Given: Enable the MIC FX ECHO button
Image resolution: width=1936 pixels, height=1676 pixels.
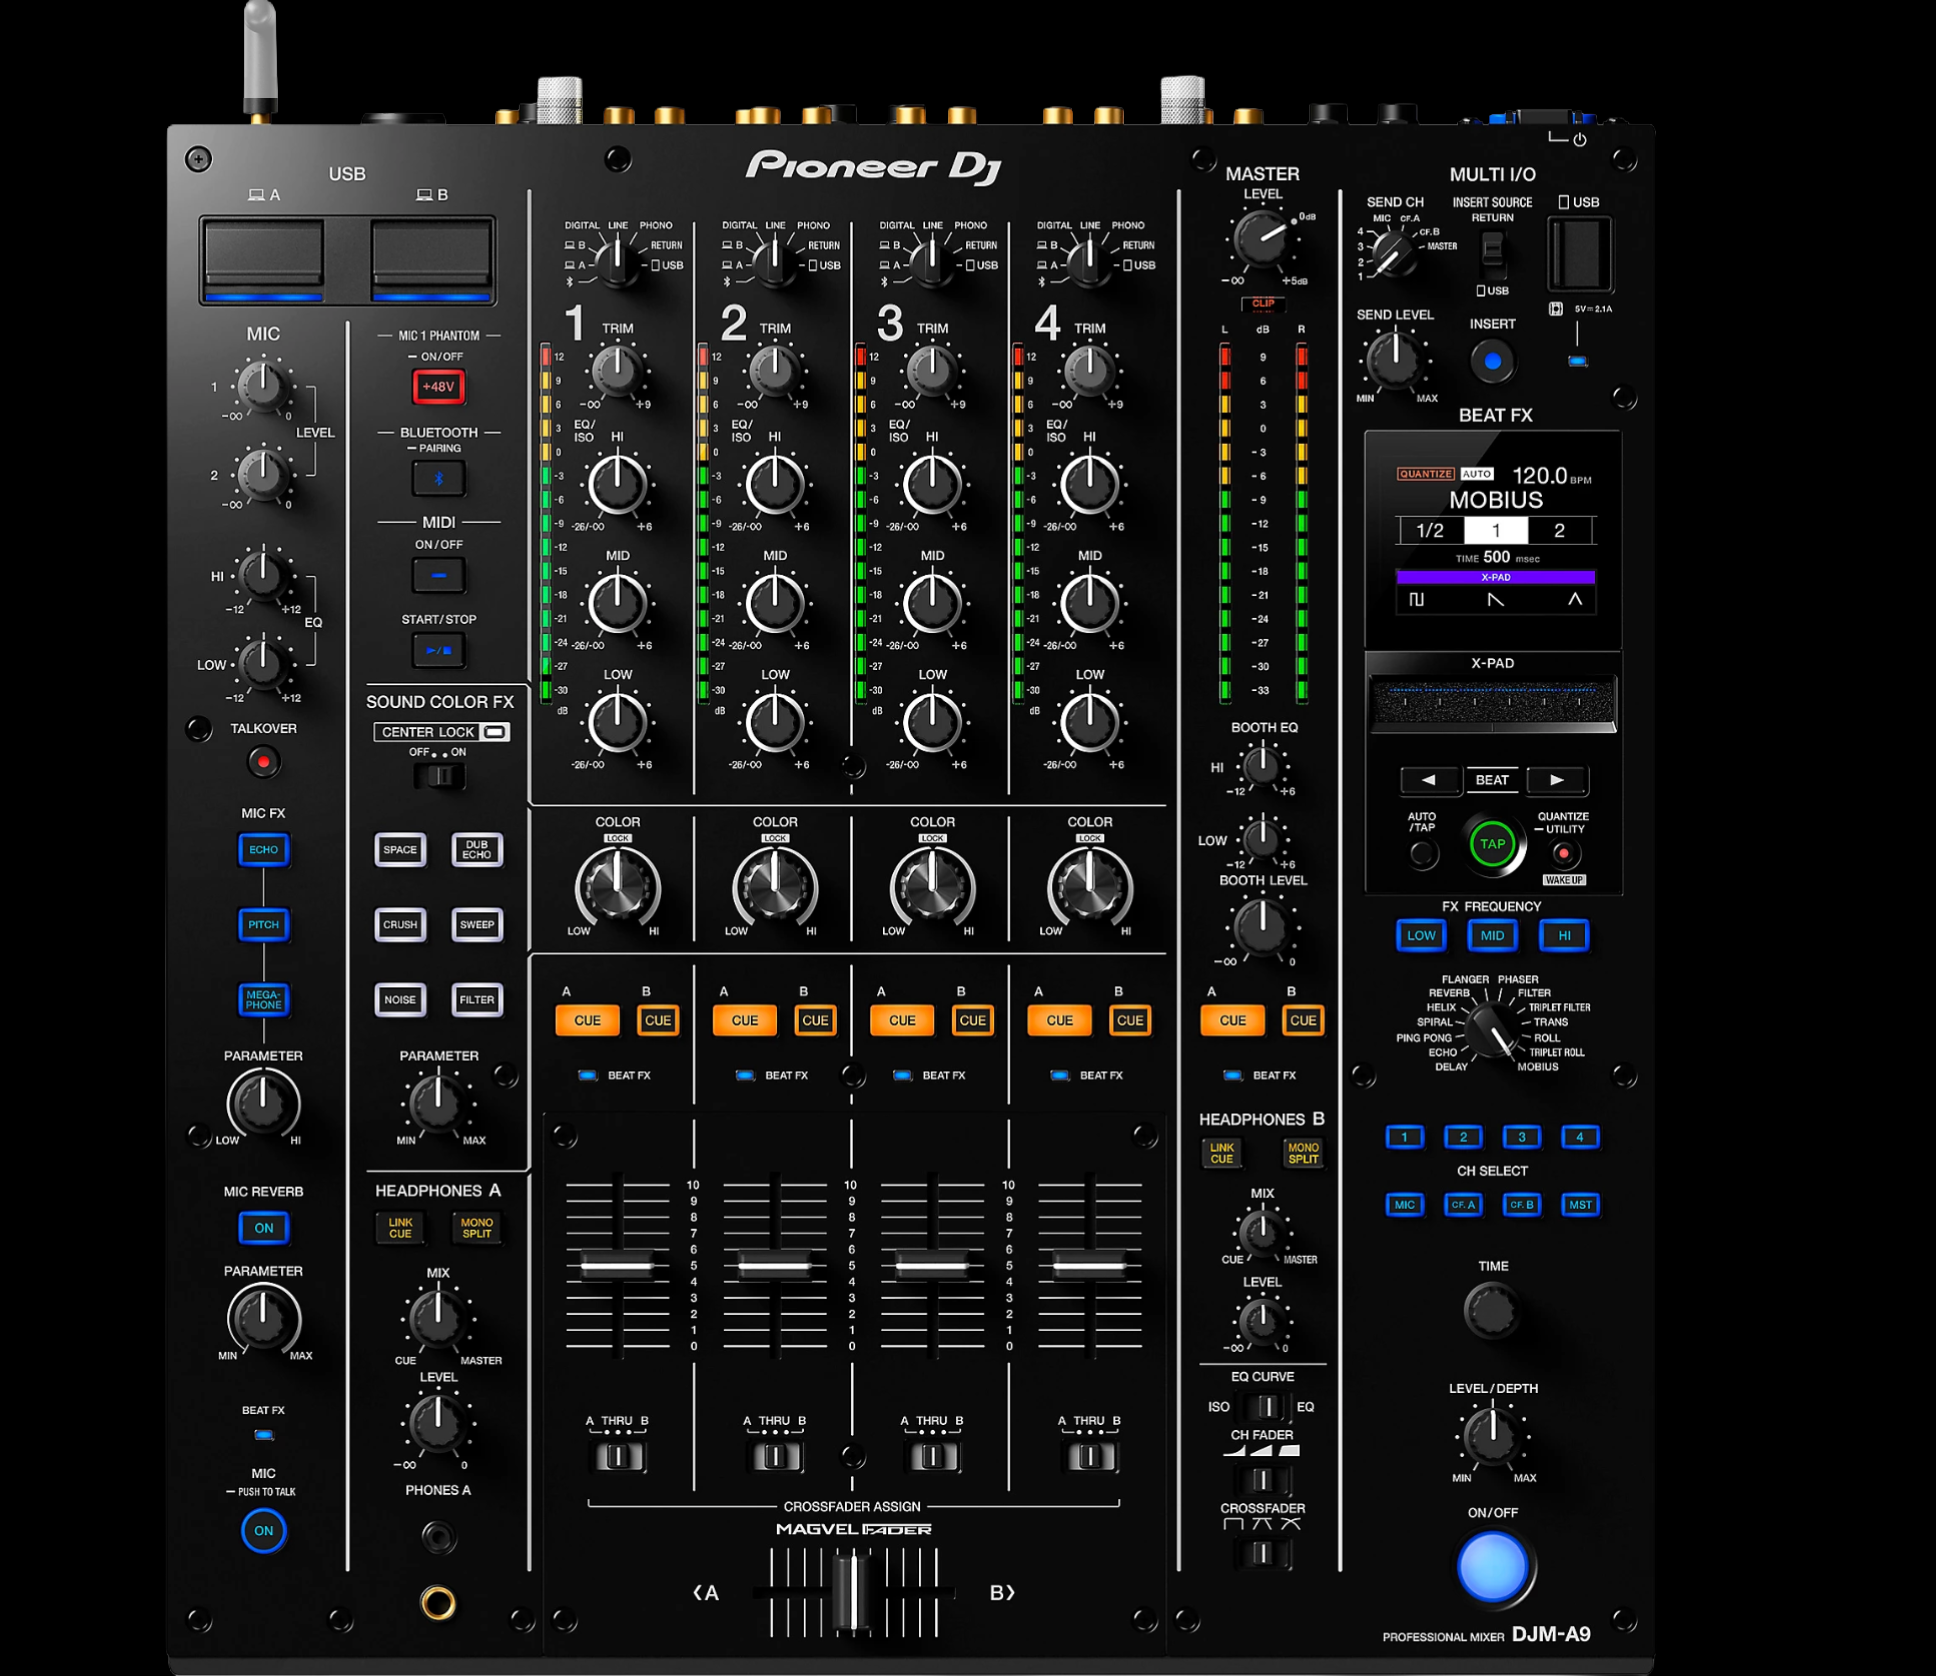Looking at the screenshot, I should (x=263, y=850).
